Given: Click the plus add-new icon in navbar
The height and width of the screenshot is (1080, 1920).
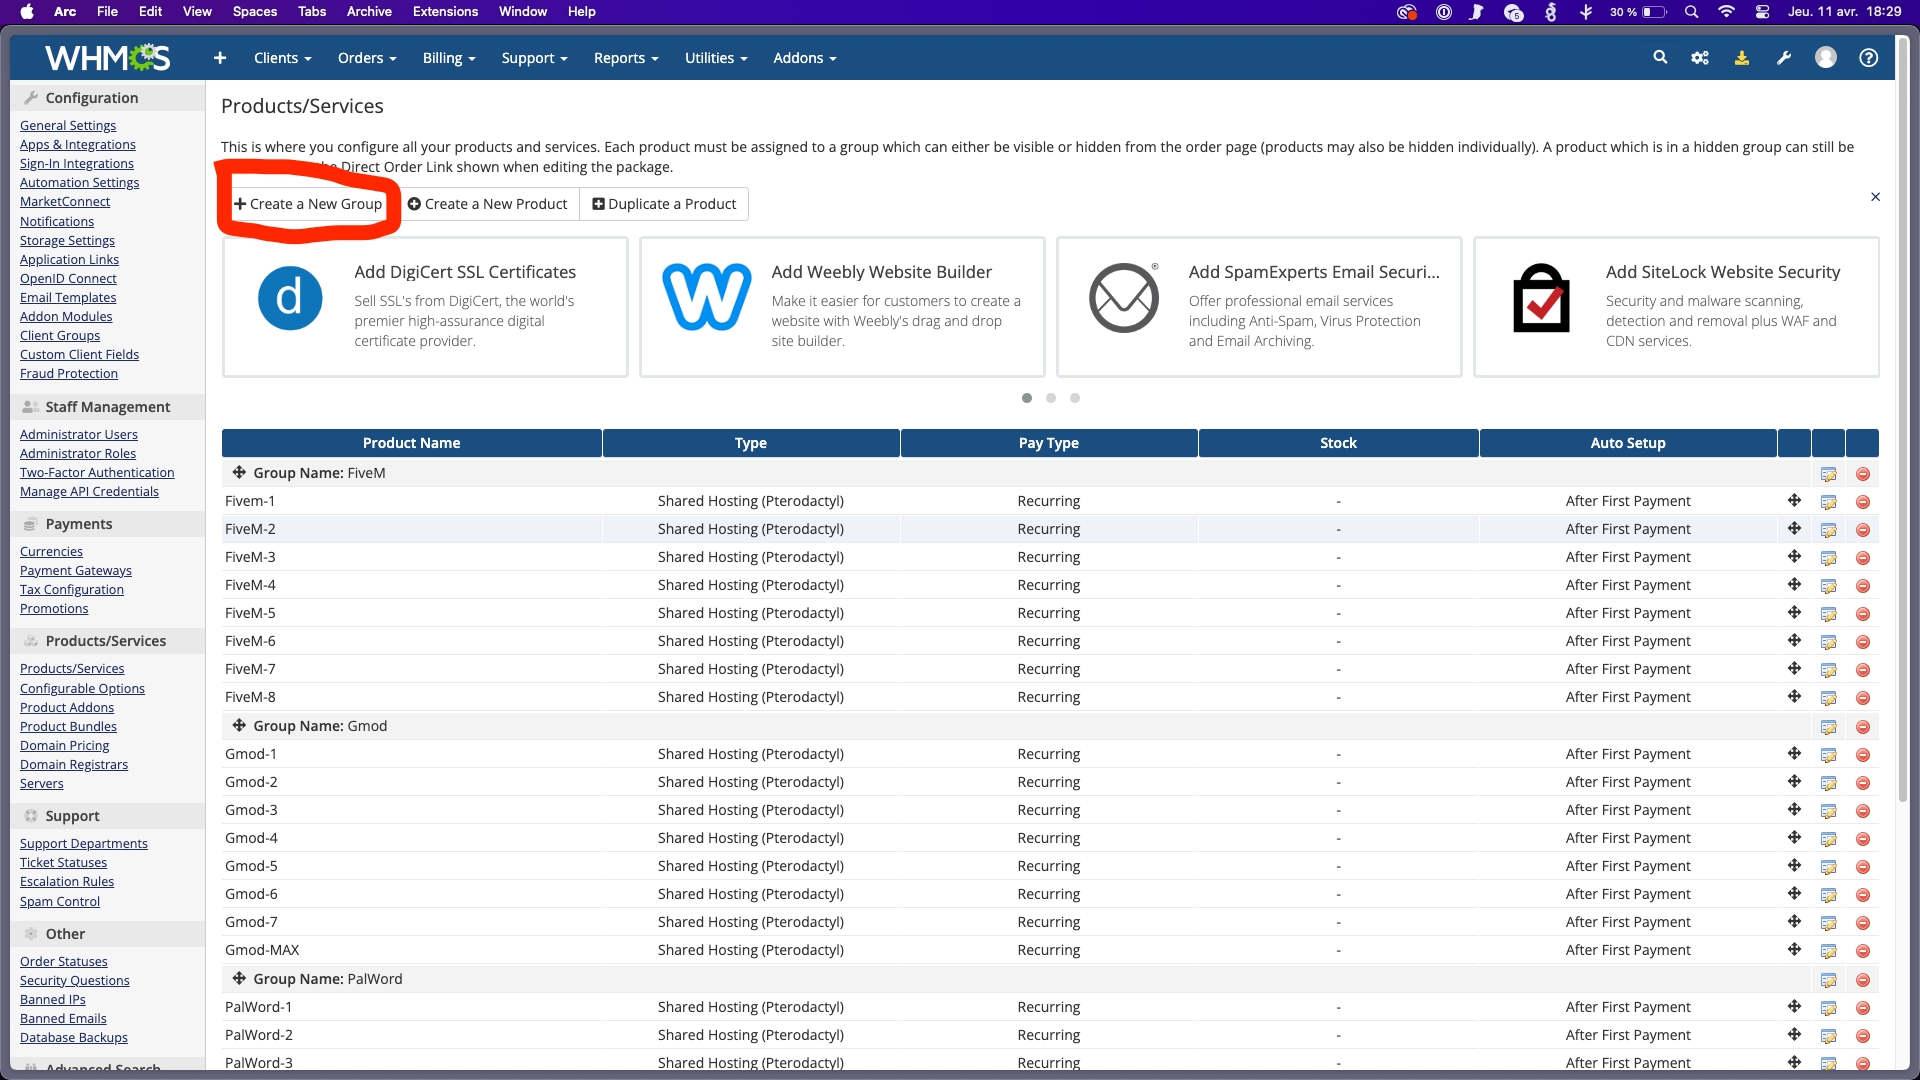Looking at the screenshot, I should pyautogui.click(x=220, y=58).
